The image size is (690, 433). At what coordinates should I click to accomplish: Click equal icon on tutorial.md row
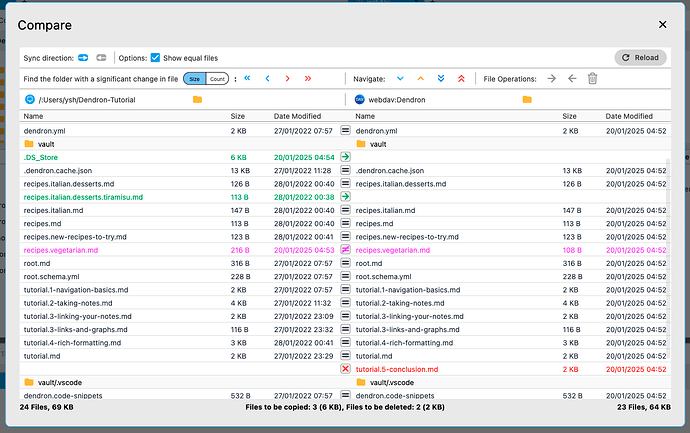tap(345, 356)
